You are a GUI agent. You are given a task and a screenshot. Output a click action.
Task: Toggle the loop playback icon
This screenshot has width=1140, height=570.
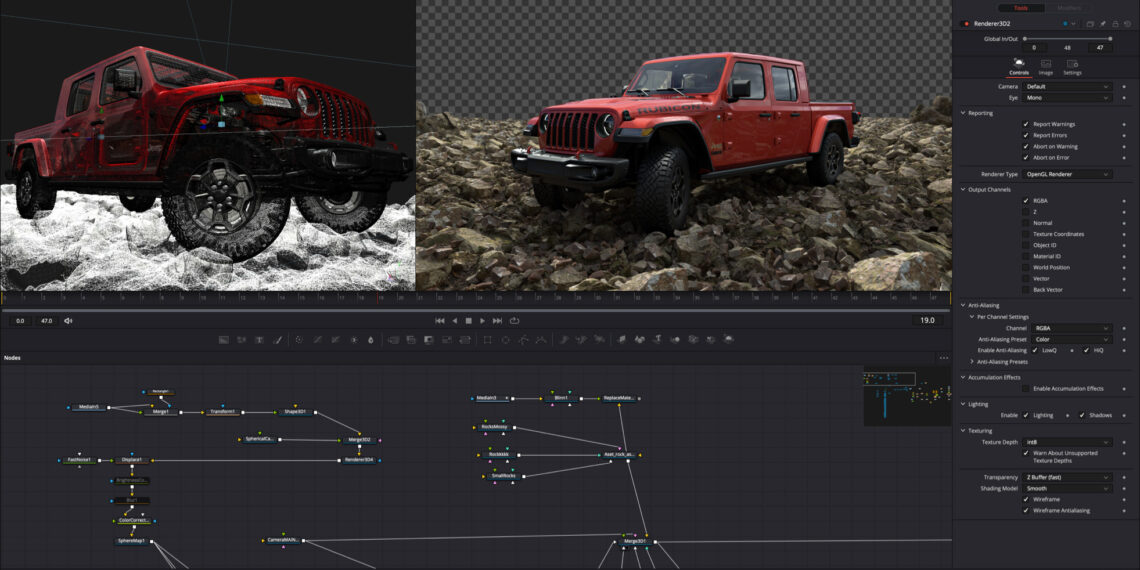tap(514, 321)
